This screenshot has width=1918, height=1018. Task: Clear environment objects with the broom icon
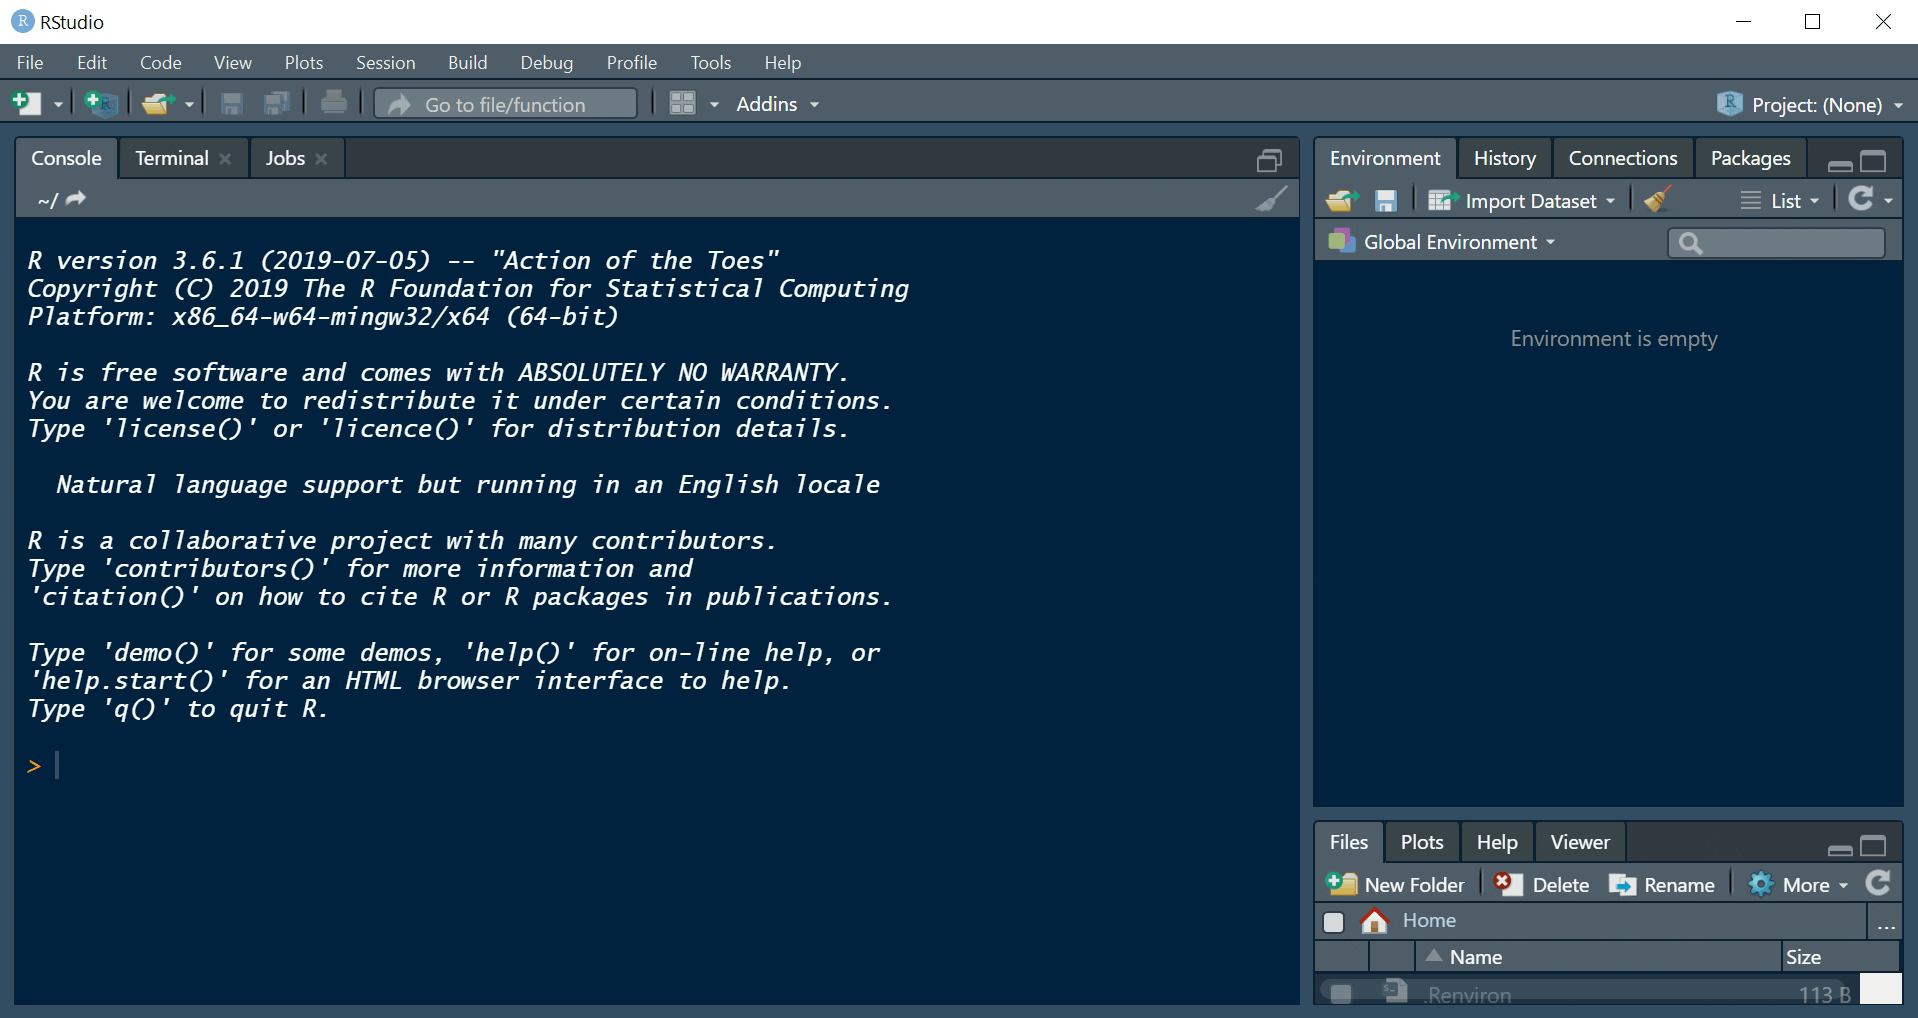pyautogui.click(x=1657, y=200)
